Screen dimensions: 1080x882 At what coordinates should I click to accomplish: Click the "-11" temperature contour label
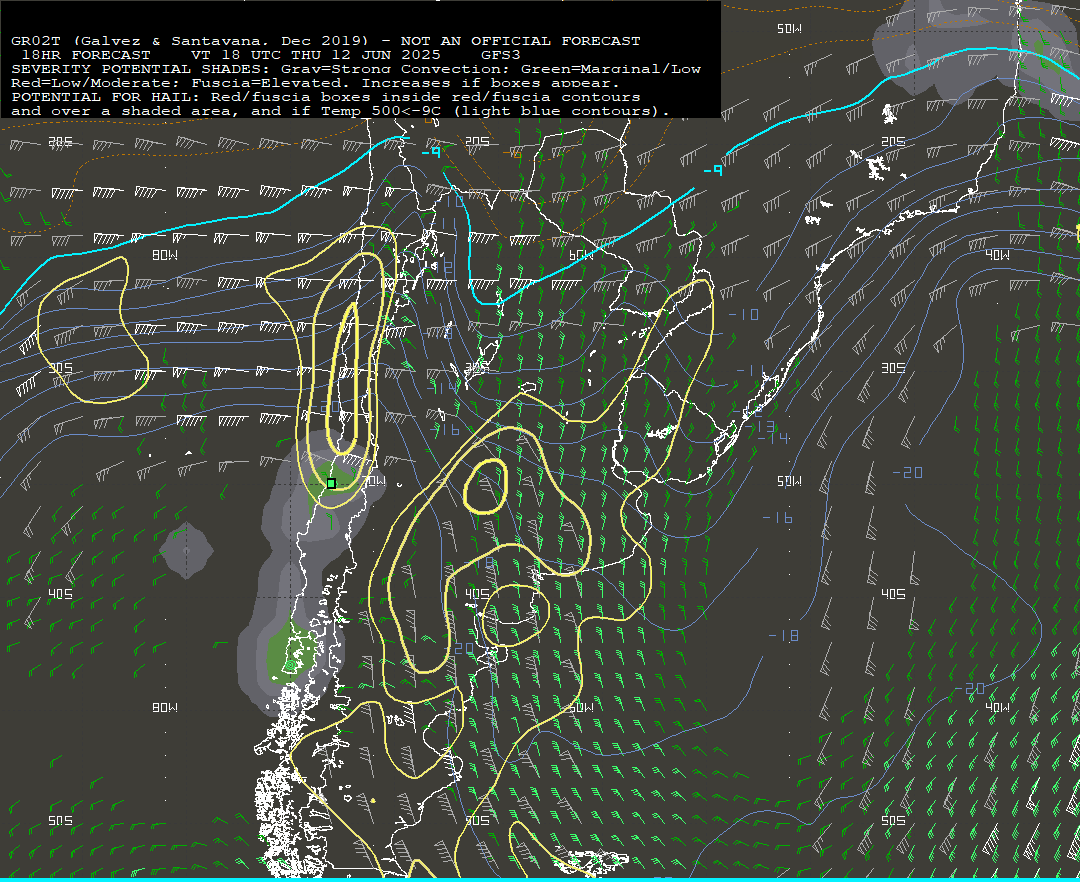coord(750,370)
